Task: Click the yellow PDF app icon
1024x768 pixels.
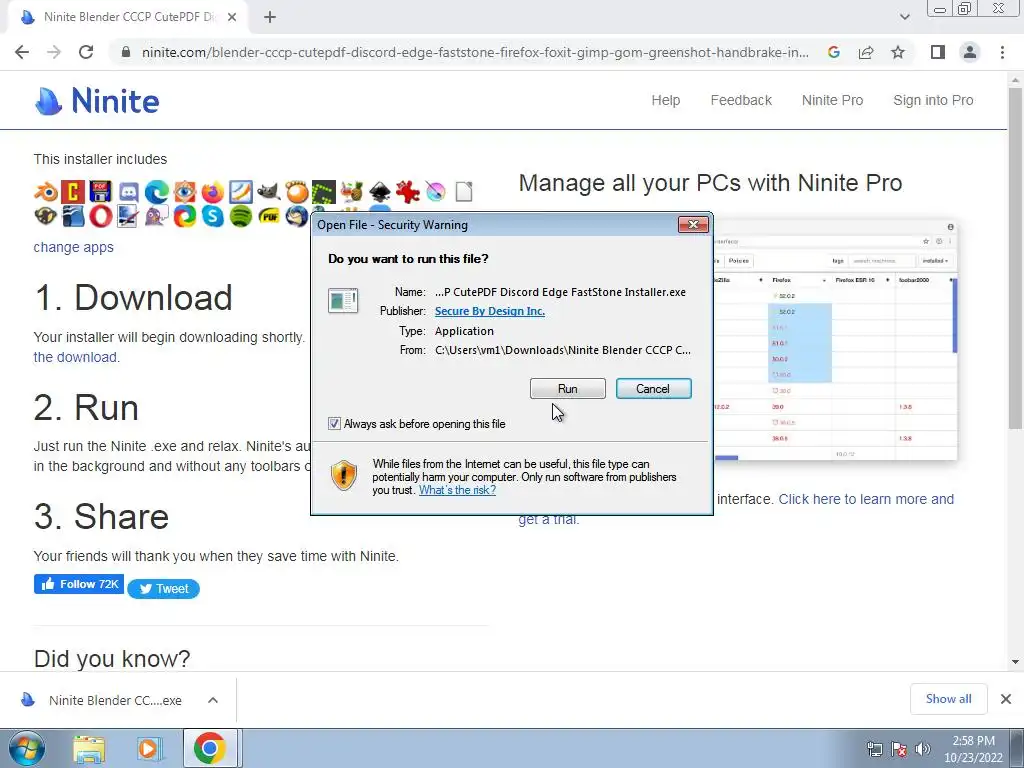Action: [x=268, y=216]
